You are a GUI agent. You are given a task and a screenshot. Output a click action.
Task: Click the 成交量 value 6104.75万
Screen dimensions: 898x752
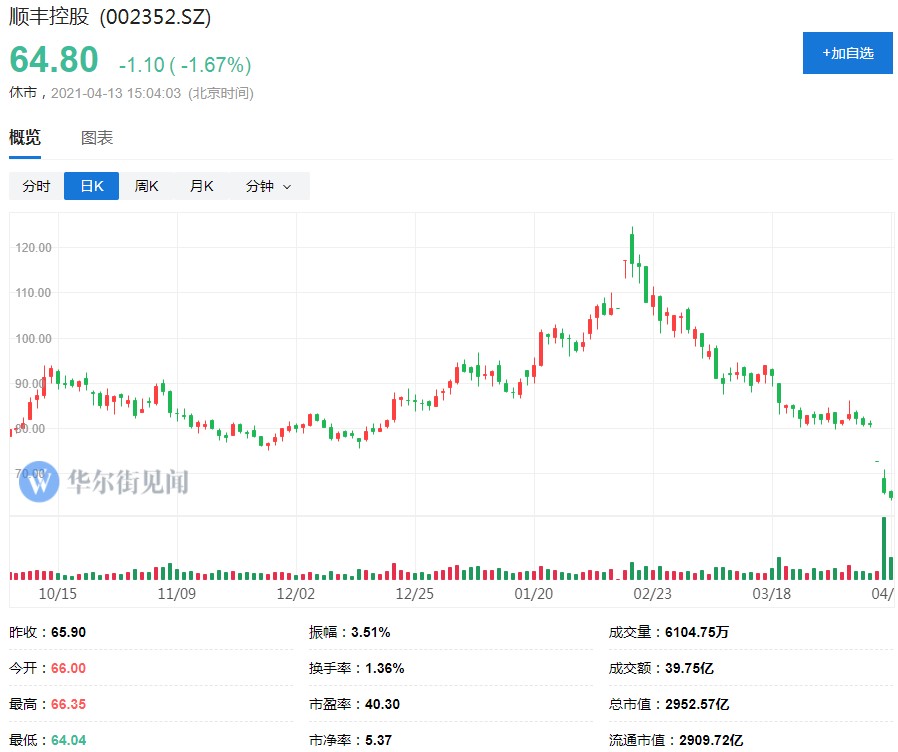click(698, 632)
